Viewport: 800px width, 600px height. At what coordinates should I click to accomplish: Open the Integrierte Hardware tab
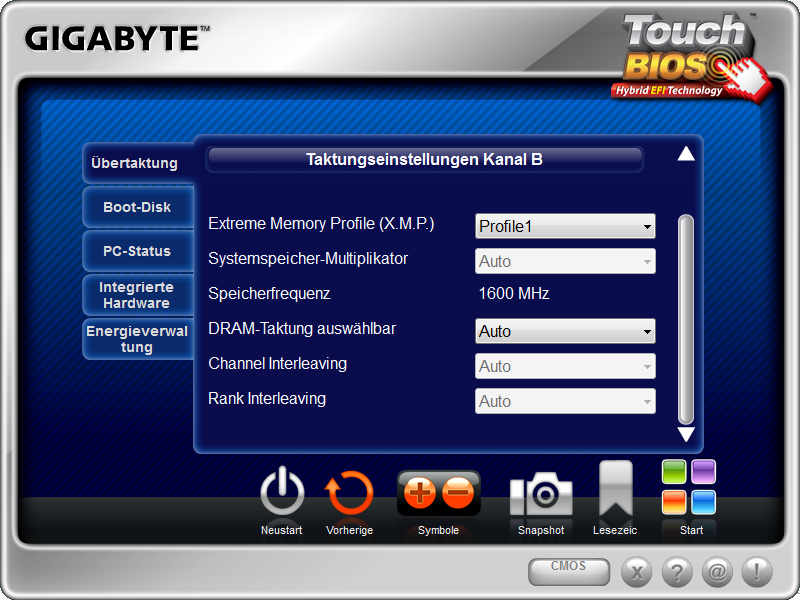point(138,295)
